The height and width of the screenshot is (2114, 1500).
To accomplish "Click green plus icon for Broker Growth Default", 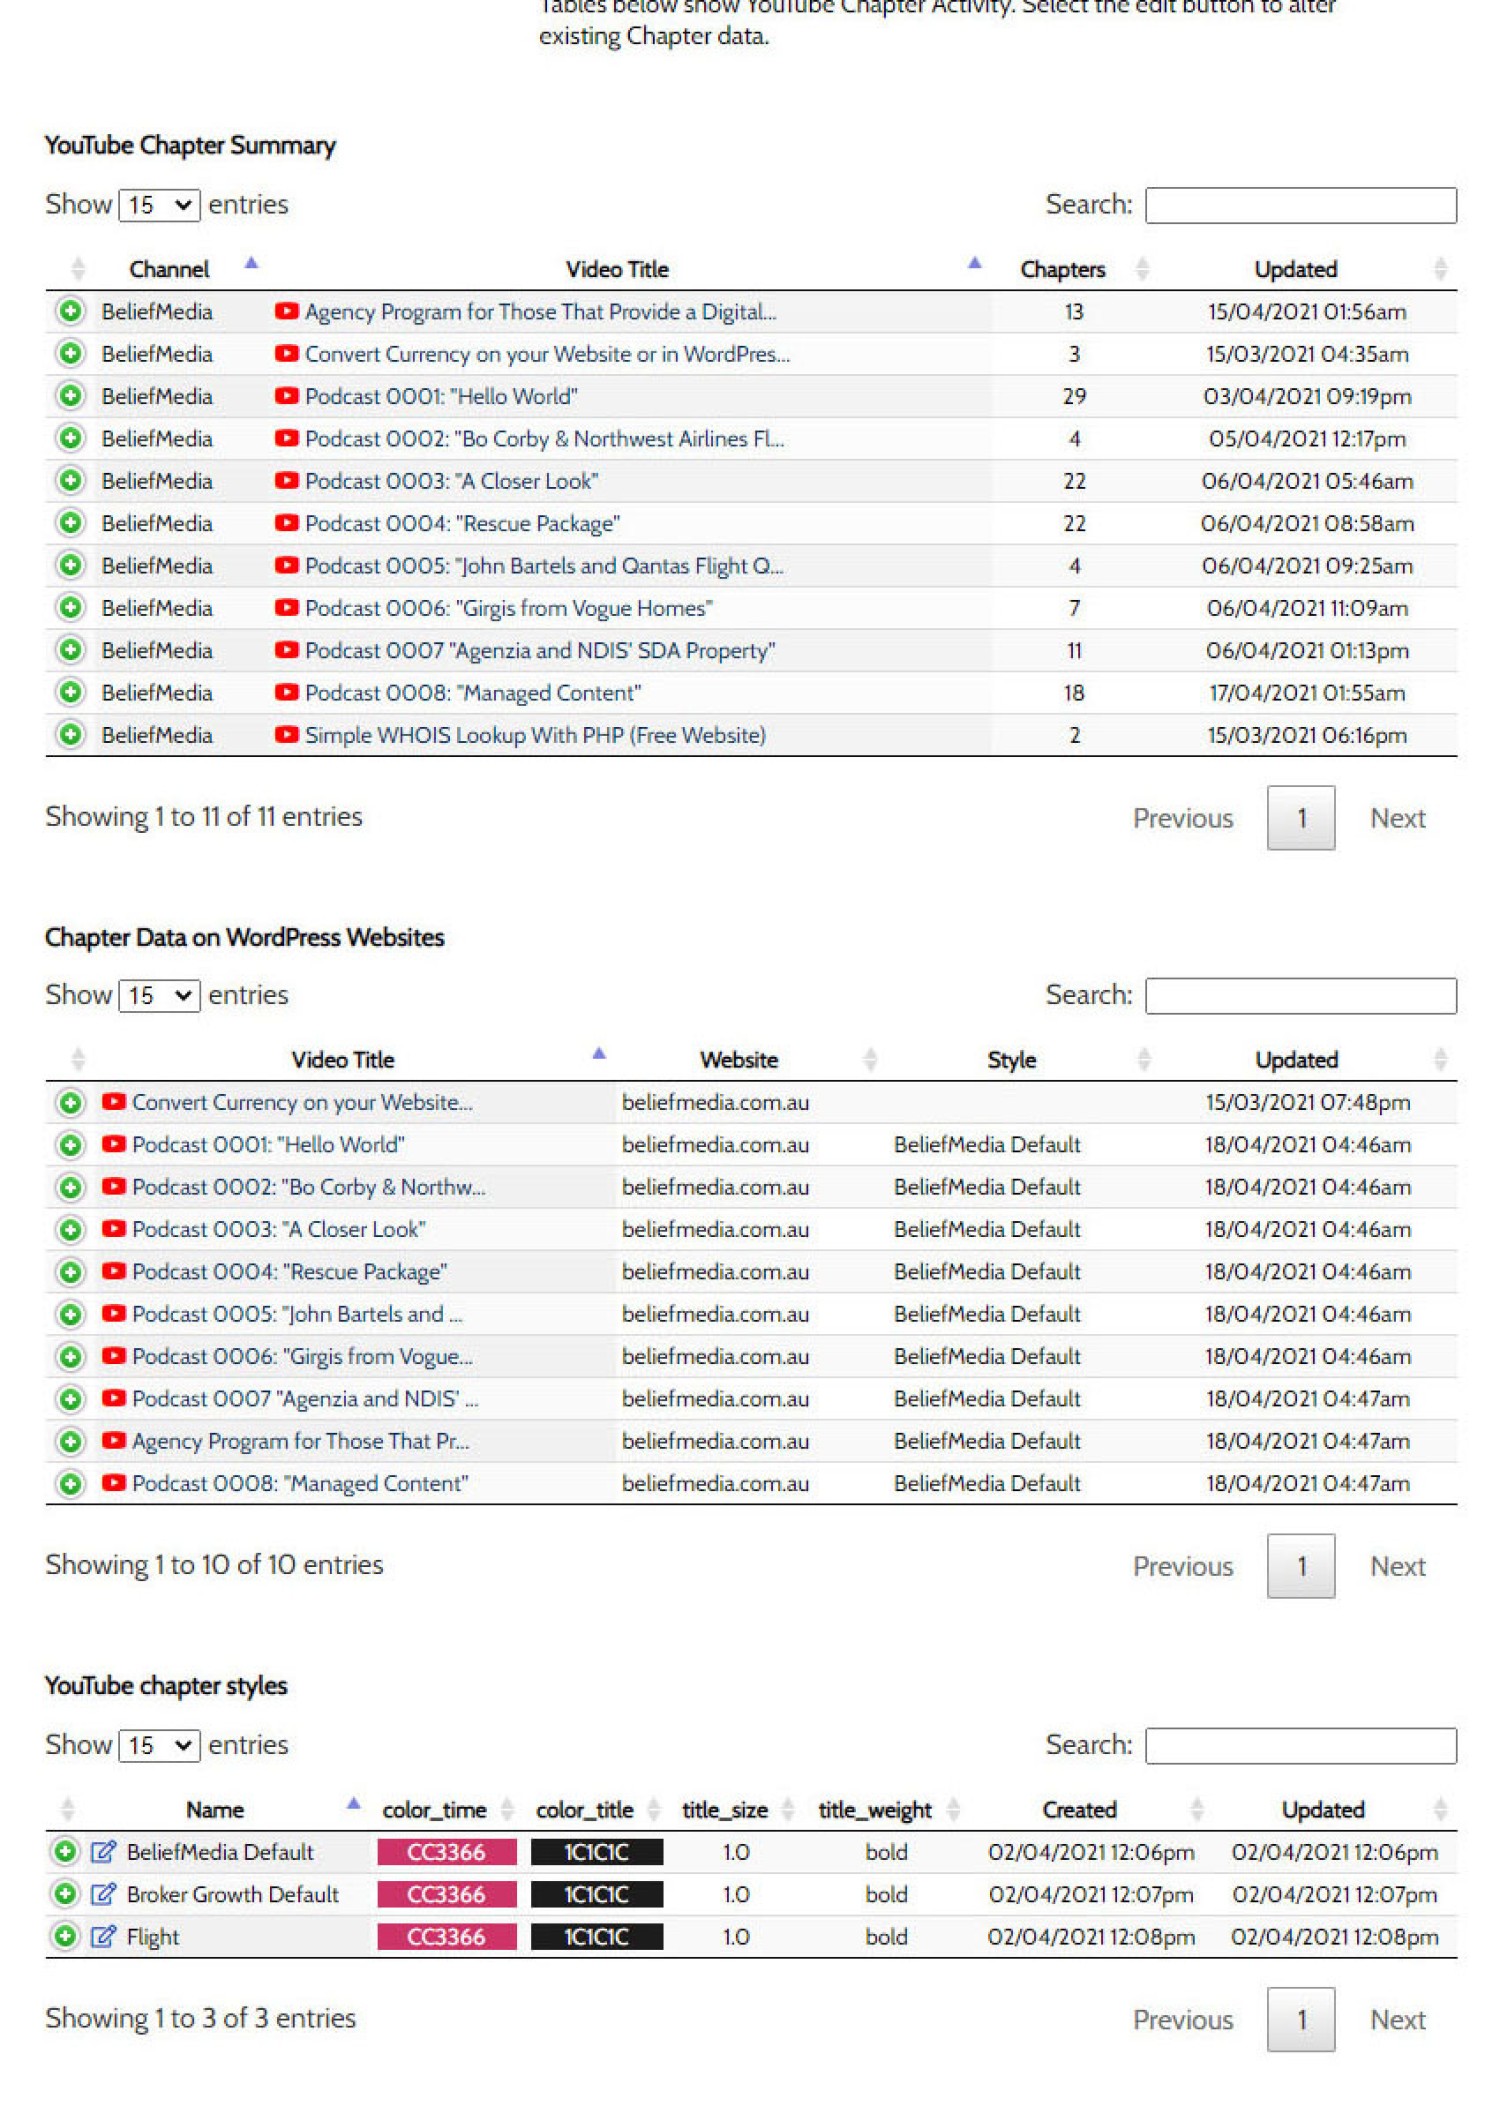I will pos(65,1894).
